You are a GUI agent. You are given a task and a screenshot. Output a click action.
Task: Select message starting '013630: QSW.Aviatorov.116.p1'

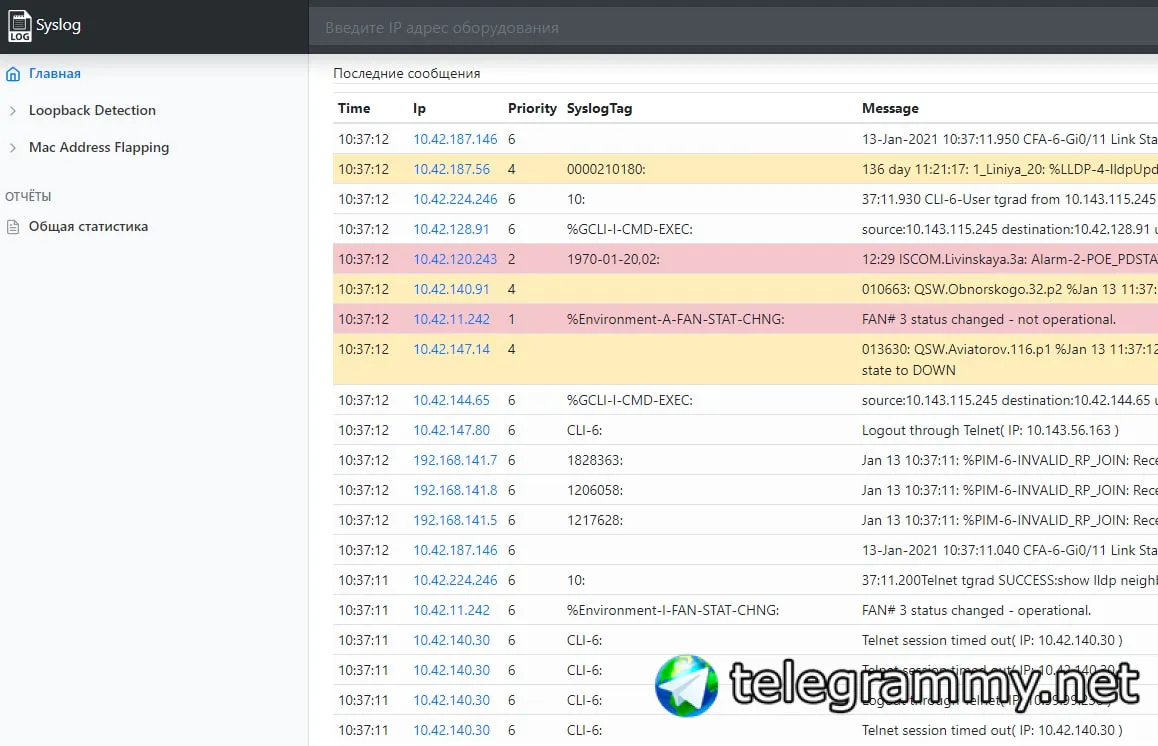1010,349
